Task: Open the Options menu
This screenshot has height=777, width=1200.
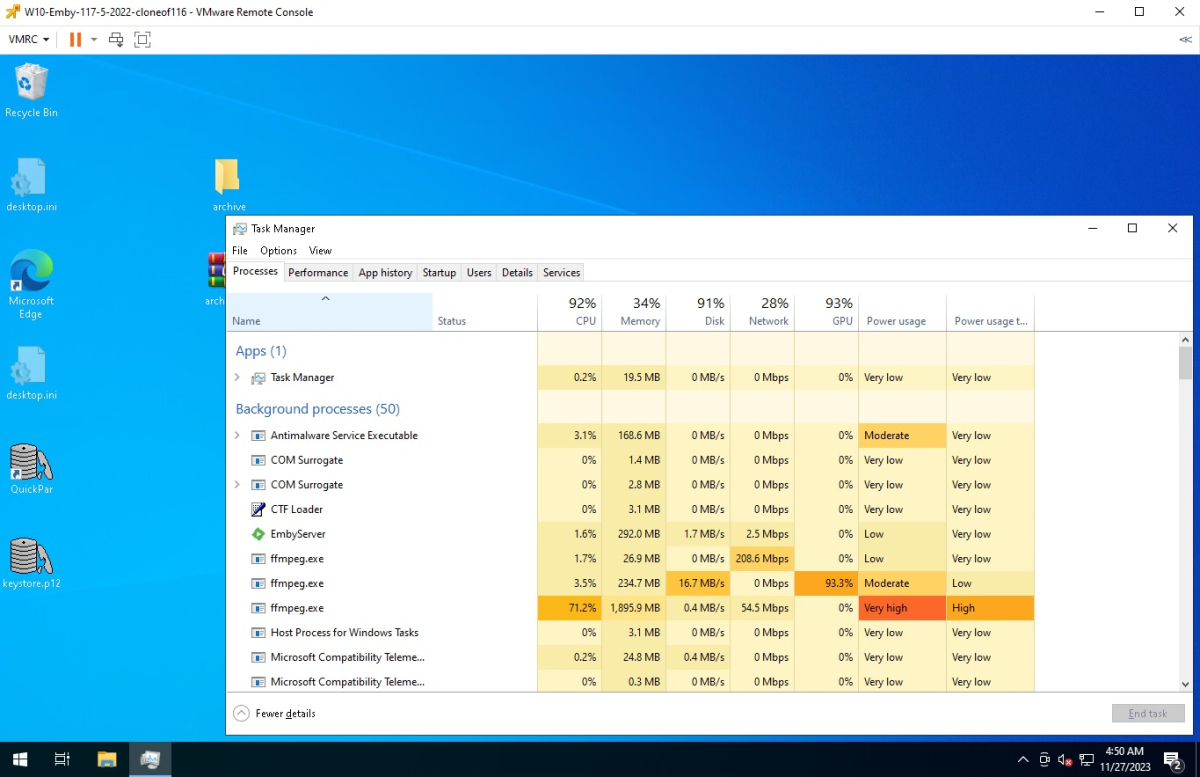Action: pos(278,251)
